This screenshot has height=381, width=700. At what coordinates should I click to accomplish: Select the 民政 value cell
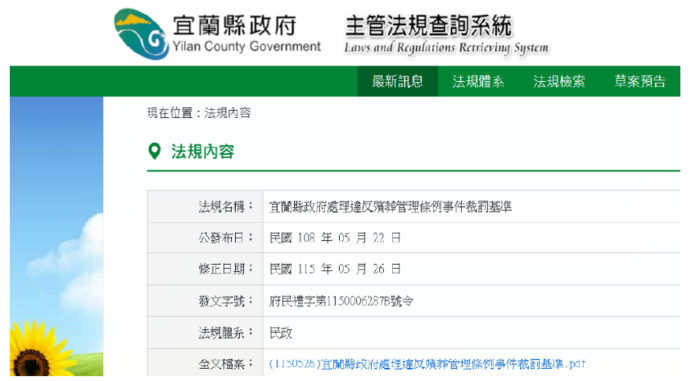click(472, 333)
